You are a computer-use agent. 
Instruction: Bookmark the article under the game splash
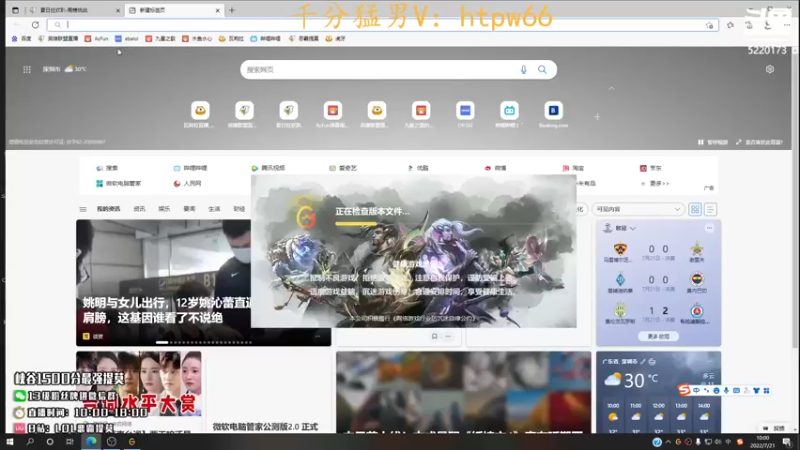tap(434, 336)
